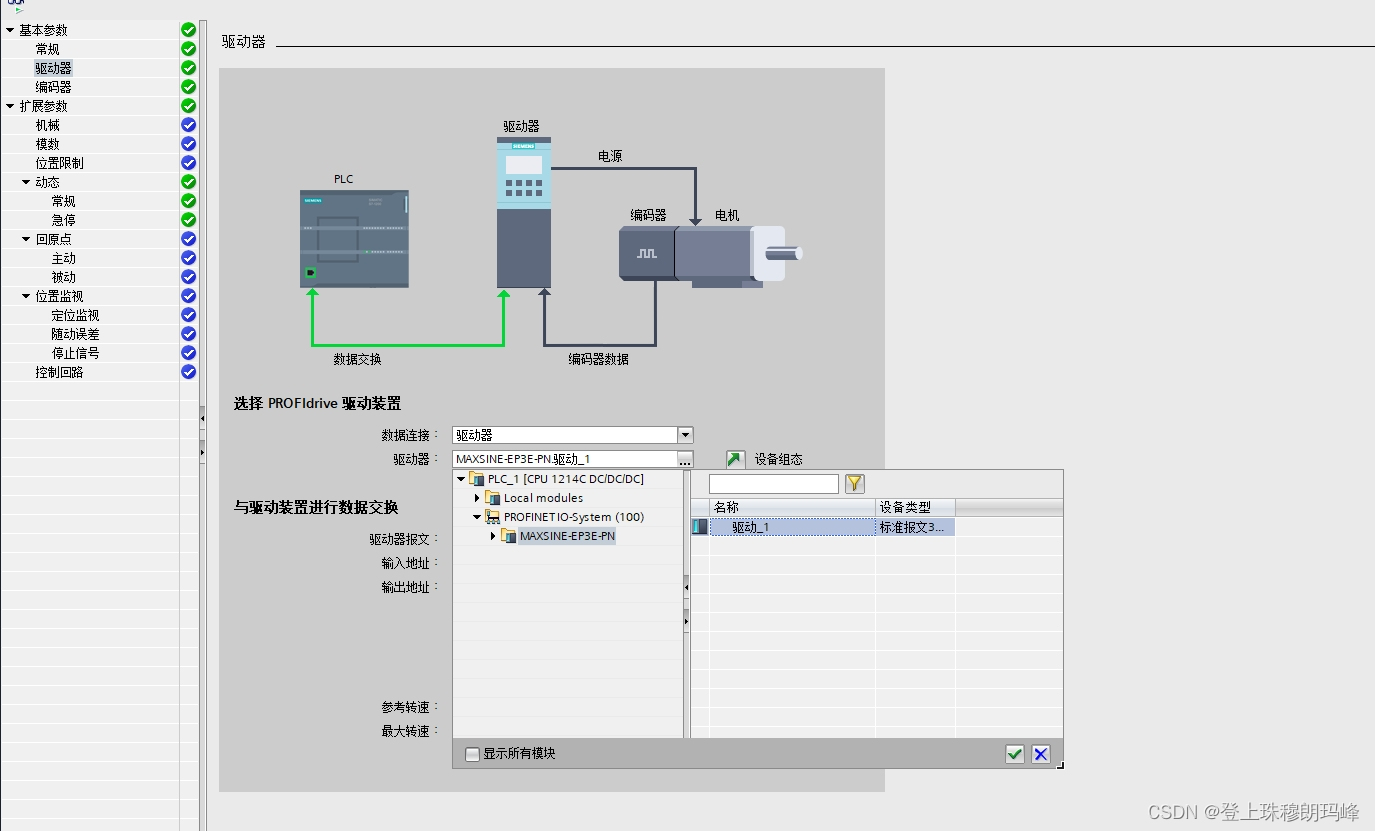This screenshot has height=831, width=1375.
Task: Select the 被动 homing item
Action: point(63,277)
